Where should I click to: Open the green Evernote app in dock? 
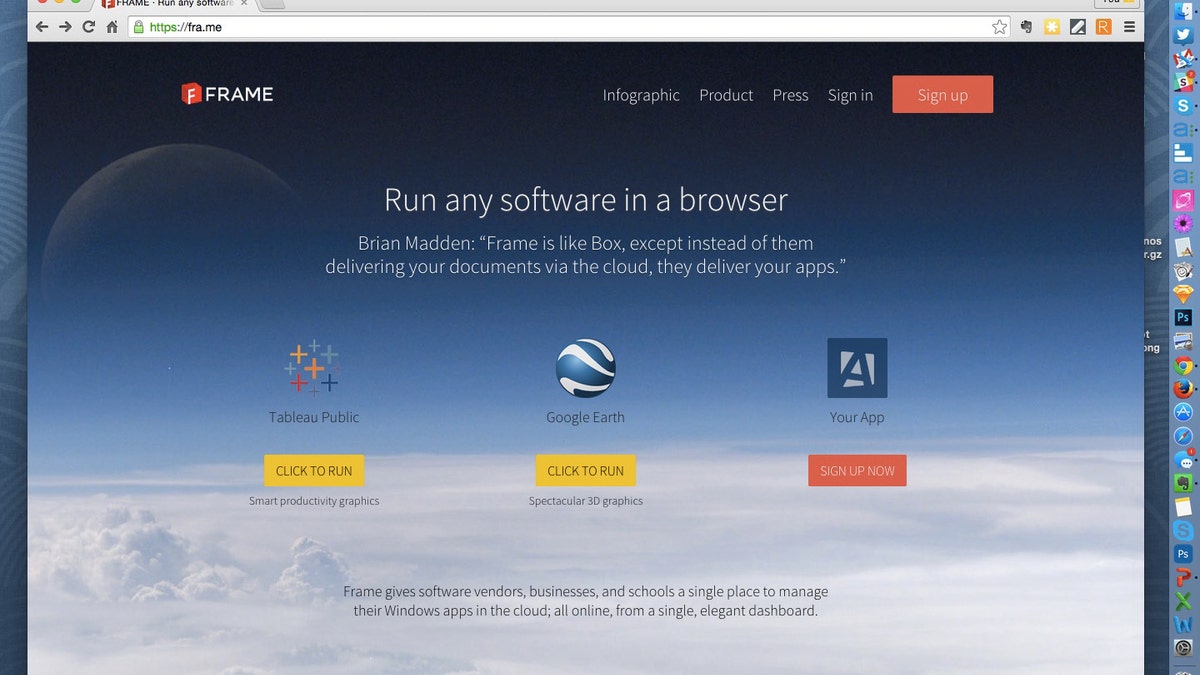tap(1183, 483)
